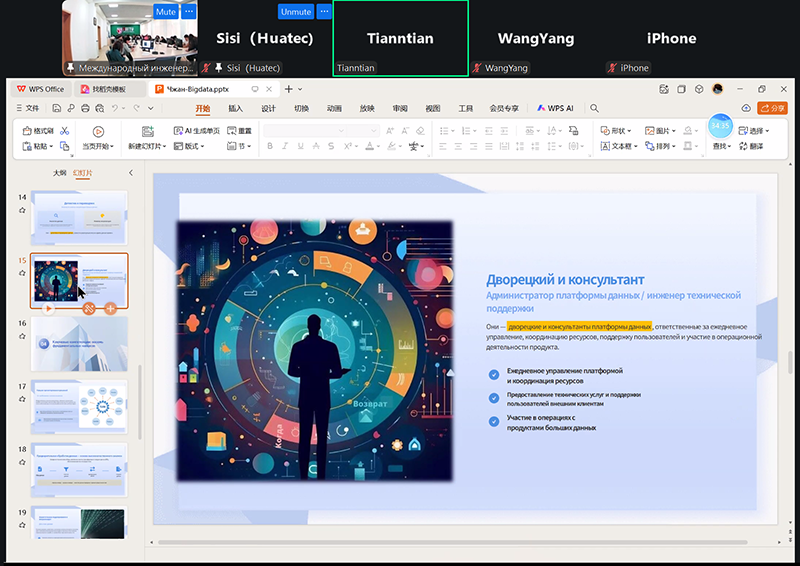
Task: Click the Bold formatting icon
Action: (x=269, y=147)
